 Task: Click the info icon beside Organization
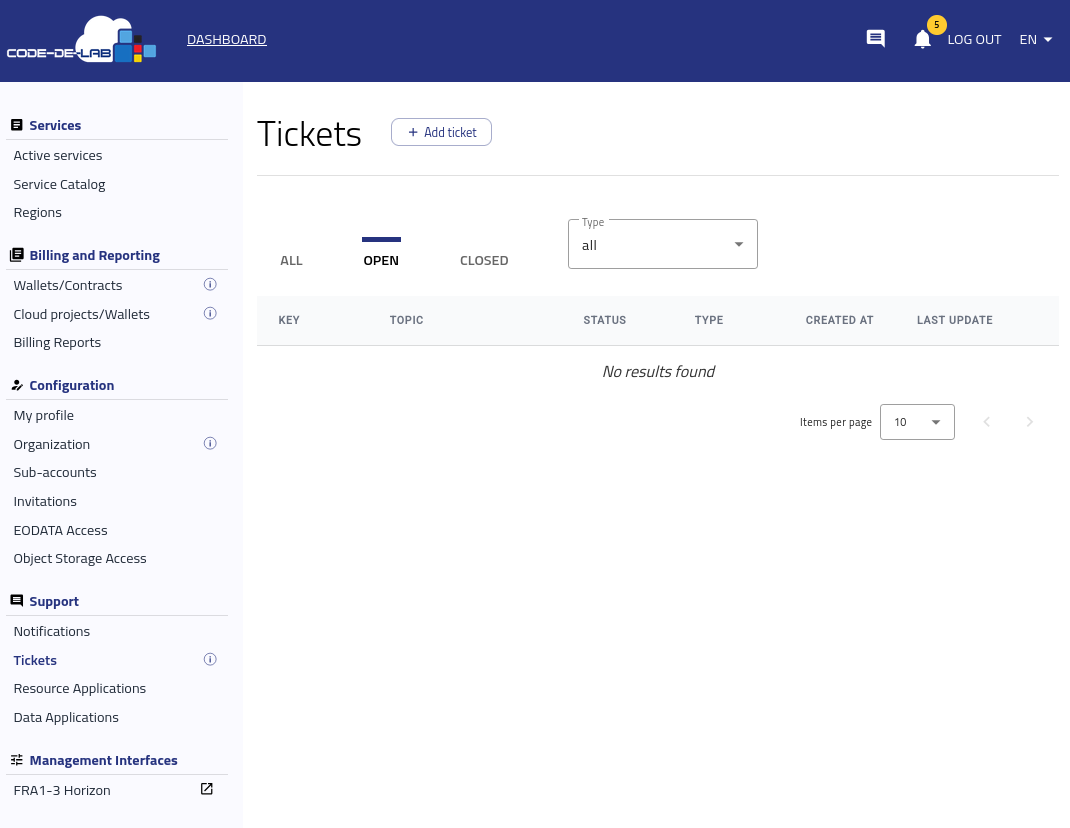click(x=210, y=444)
